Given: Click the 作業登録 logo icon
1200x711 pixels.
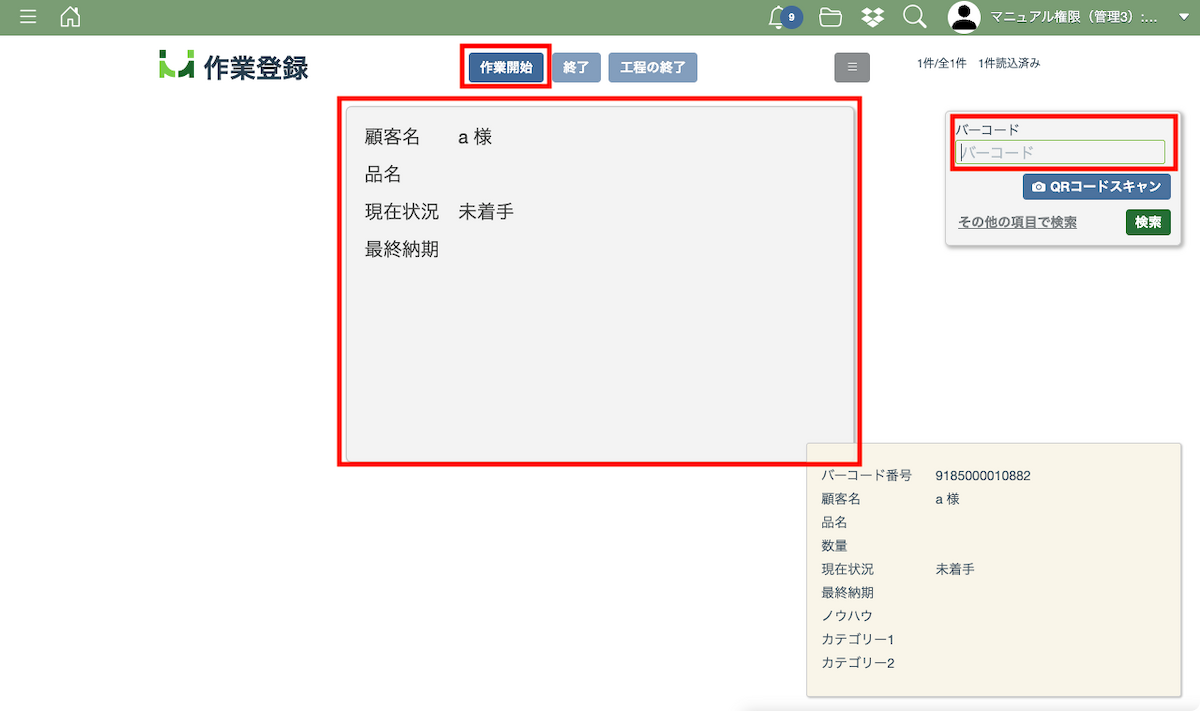Looking at the screenshot, I should (176, 65).
